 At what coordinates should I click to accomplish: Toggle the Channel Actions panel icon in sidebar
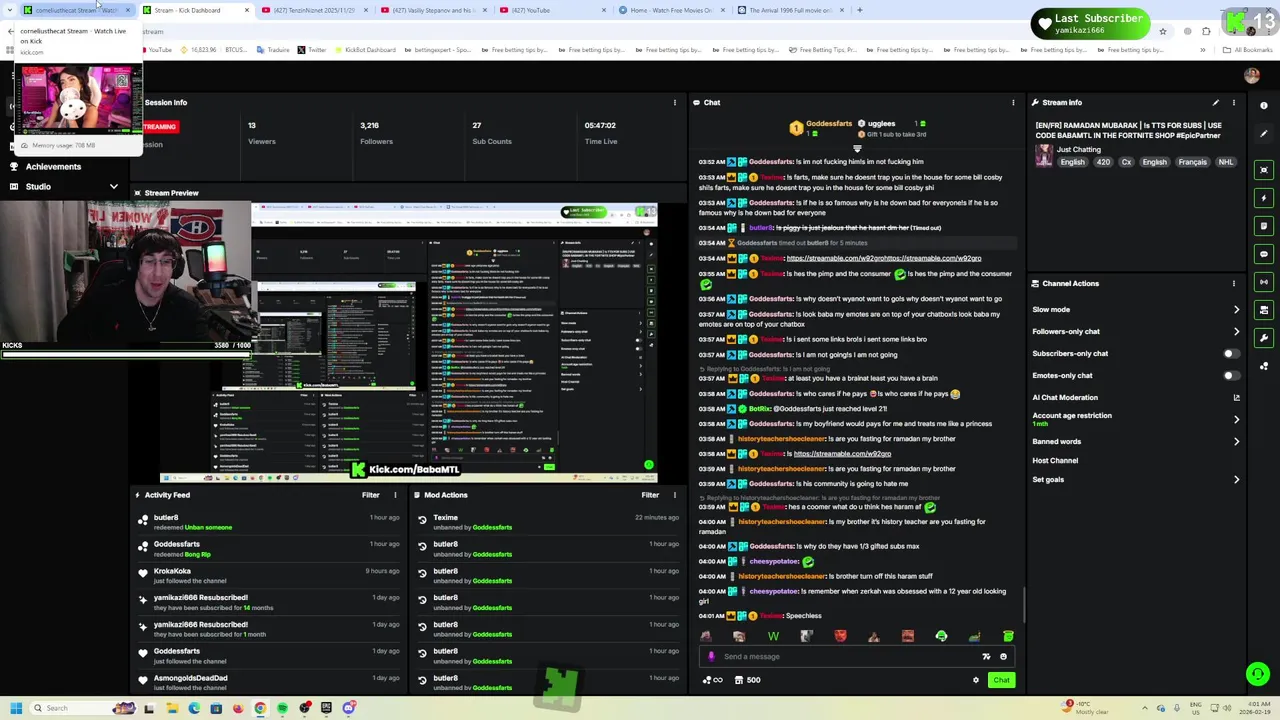(x=1264, y=310)
